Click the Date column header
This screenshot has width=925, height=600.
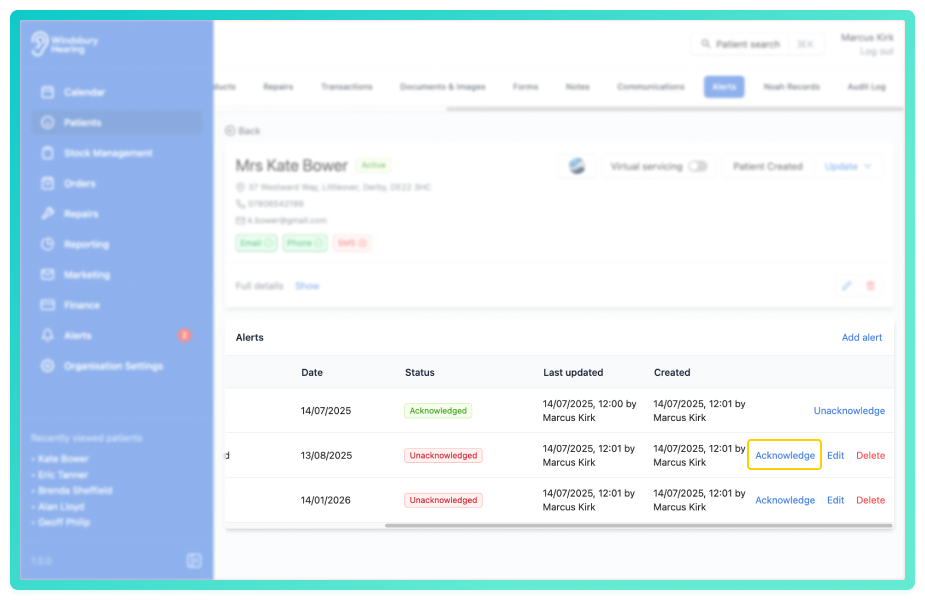[x=312, y=372]
